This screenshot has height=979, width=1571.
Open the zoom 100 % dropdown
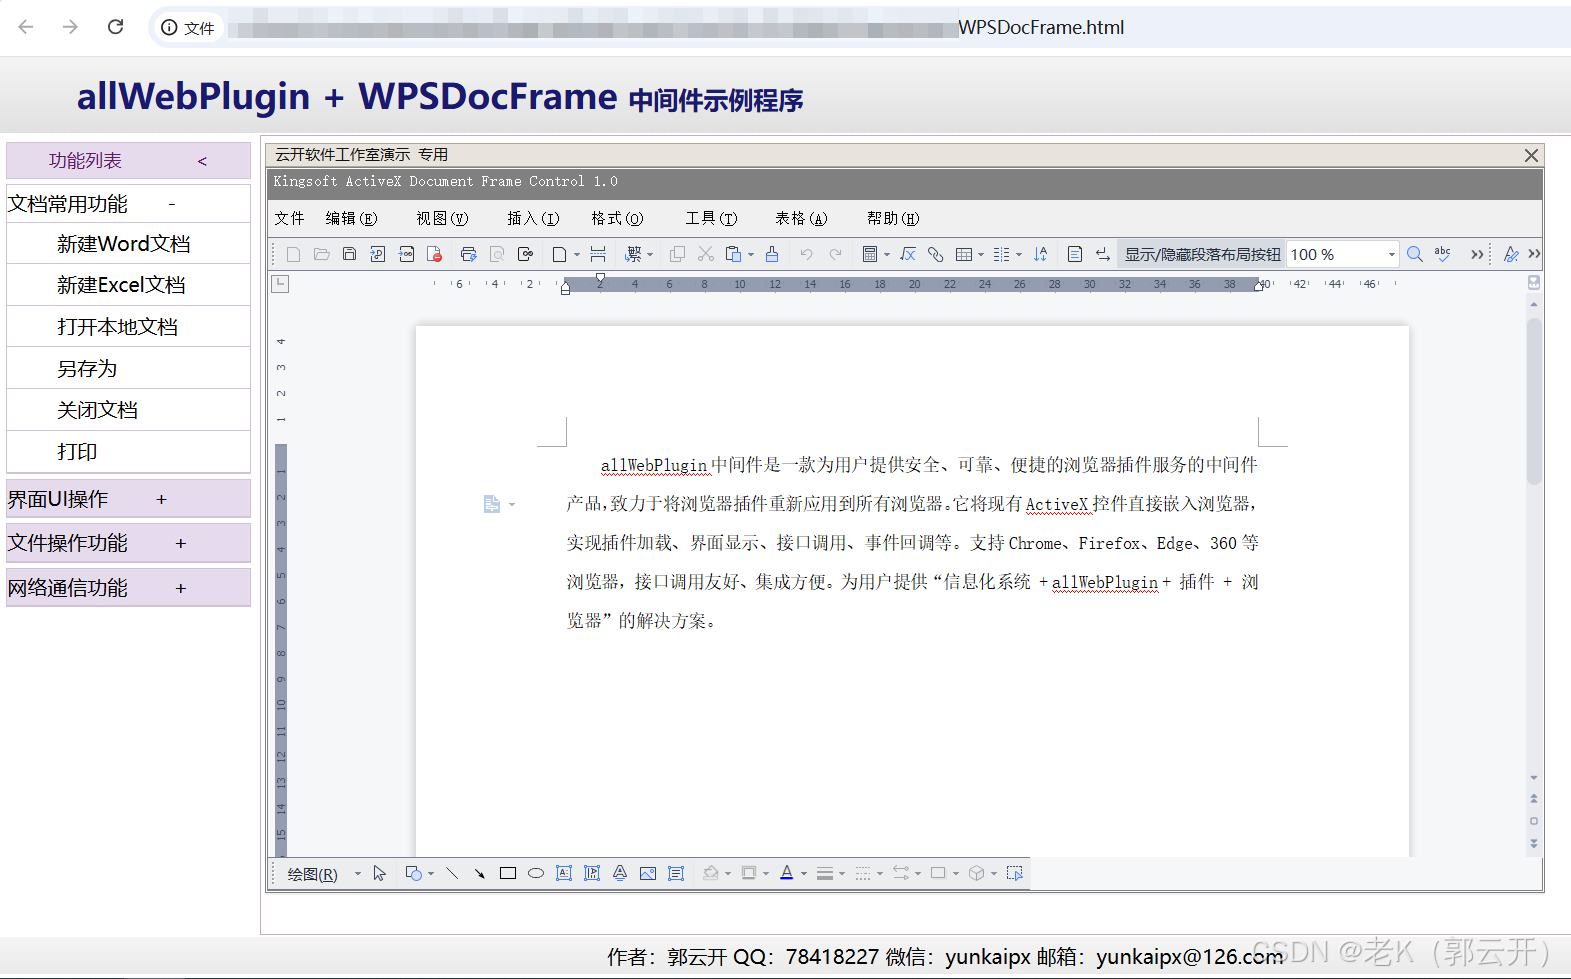click(1391, 254)
